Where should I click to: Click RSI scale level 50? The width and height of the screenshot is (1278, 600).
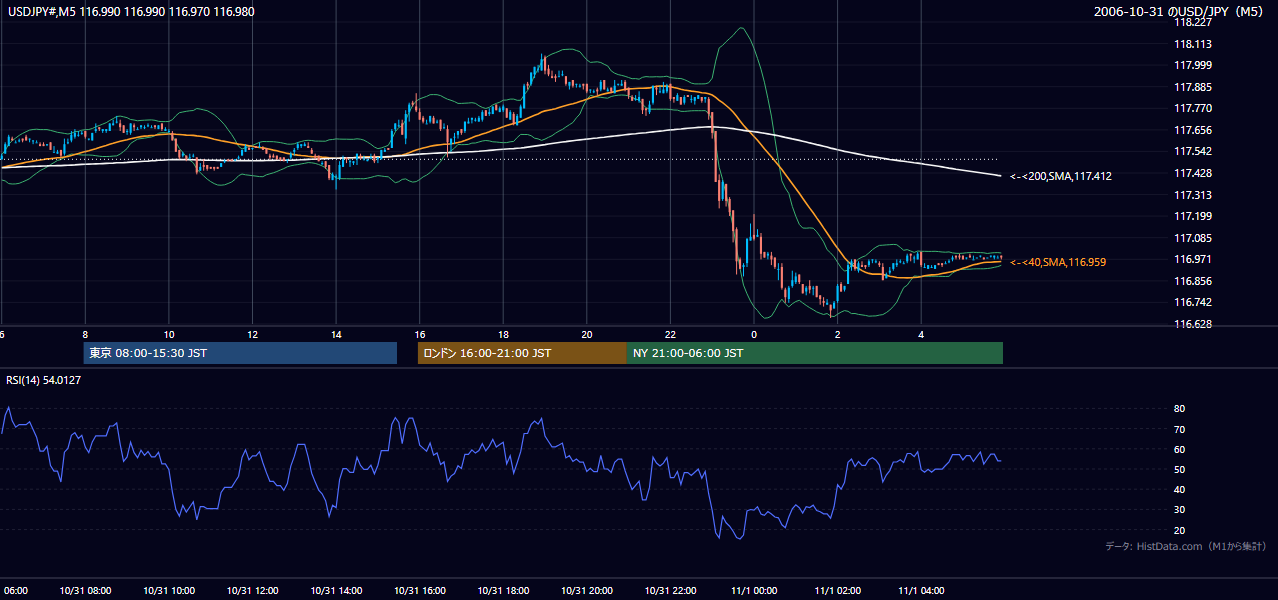(1180, 469)
